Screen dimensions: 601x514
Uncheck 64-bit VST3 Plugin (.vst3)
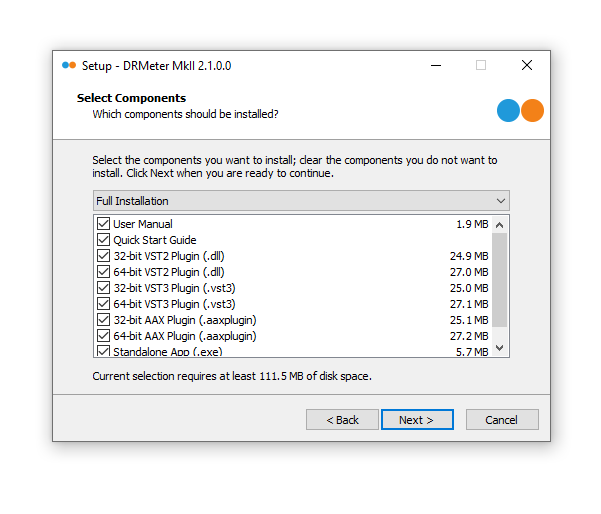pos(103,304)
